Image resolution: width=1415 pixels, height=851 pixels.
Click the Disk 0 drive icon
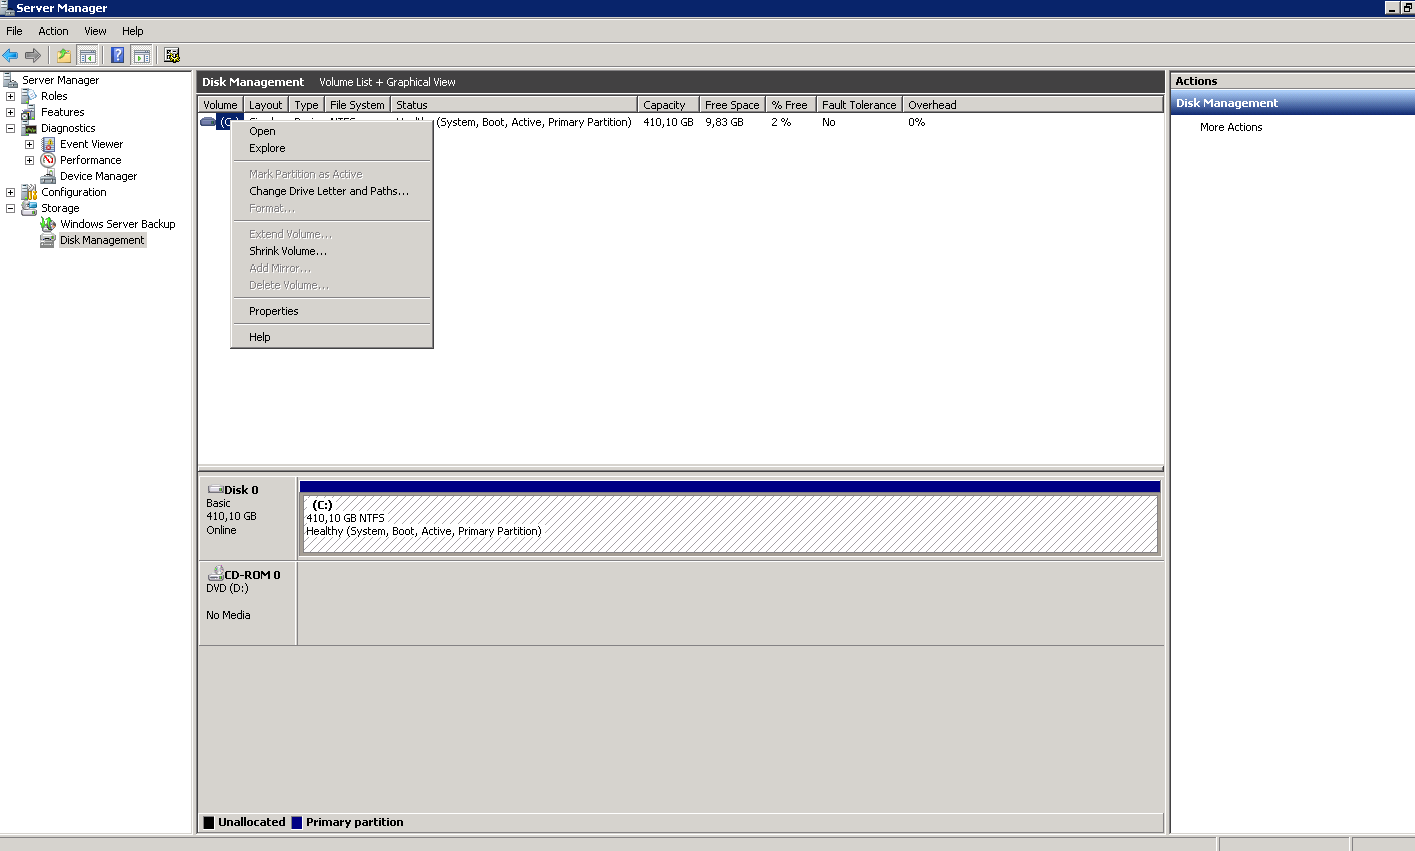[x=215, y=490]
